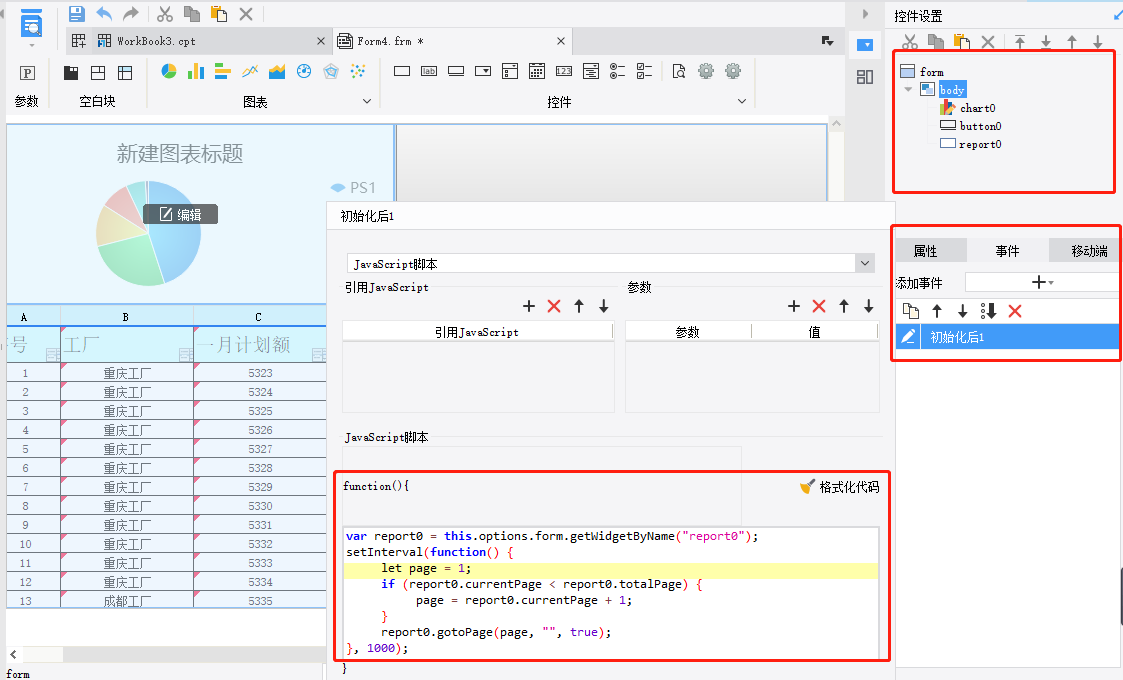This screenshot has width=1123, height=680.
Task: Click the 格式化代码 format code button
Action: point(839,487)
